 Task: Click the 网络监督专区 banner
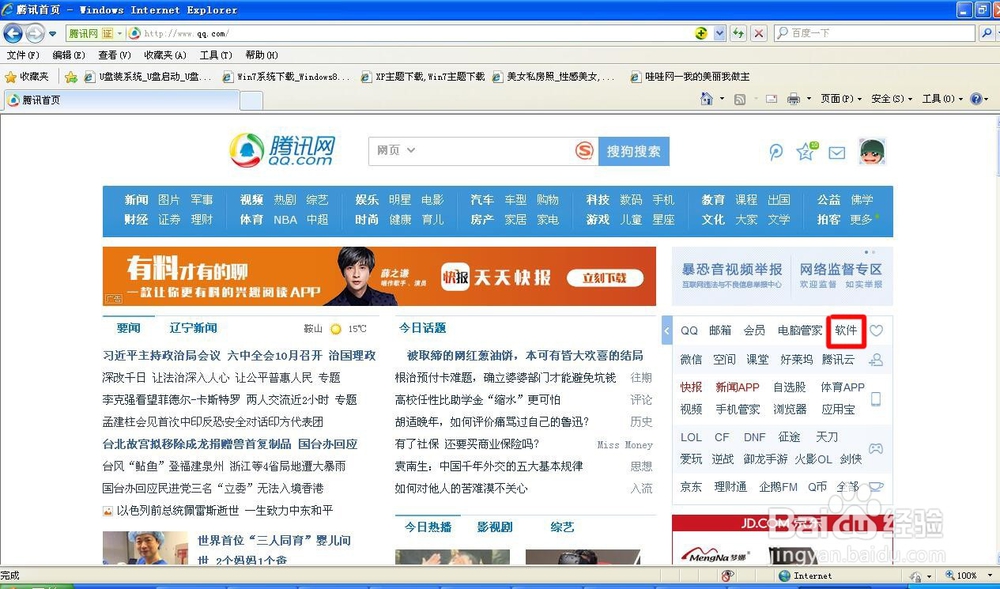point(841,275)
